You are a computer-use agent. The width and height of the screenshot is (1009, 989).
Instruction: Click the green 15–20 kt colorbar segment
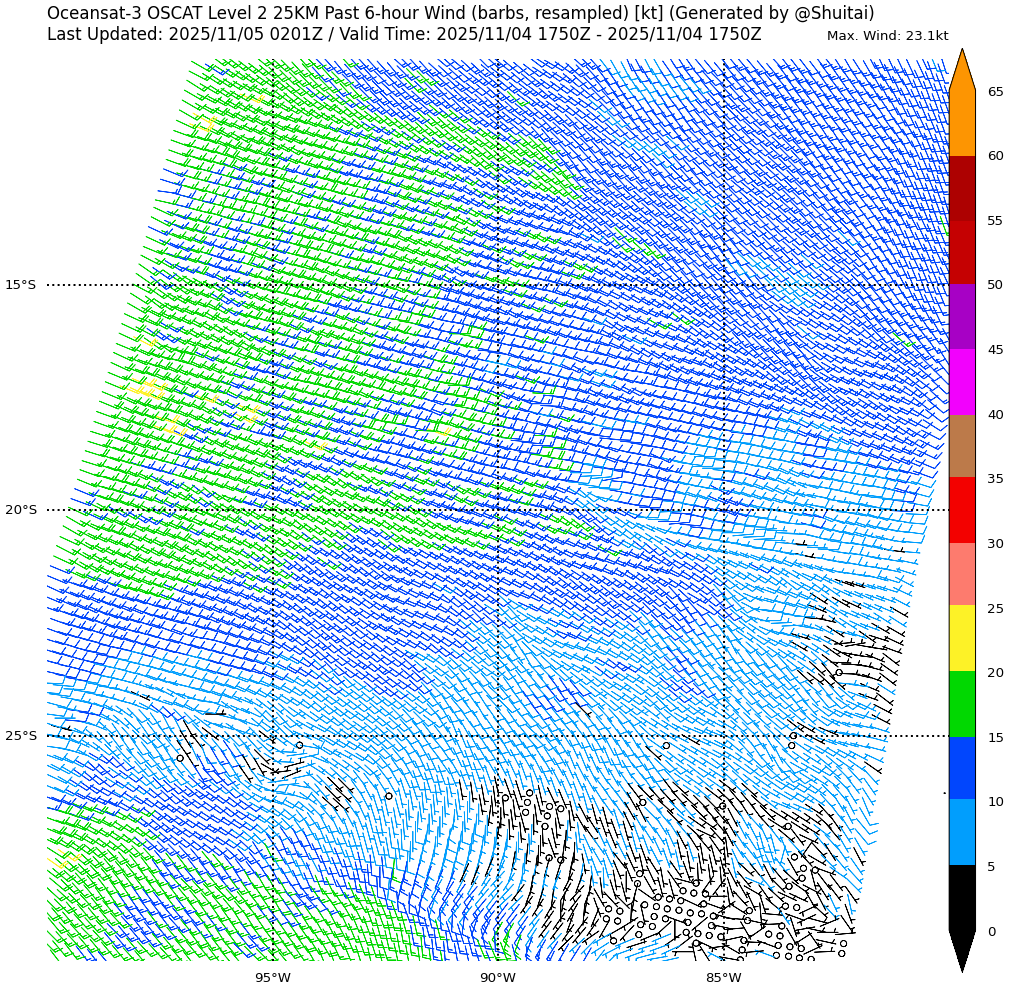(962, 704)
